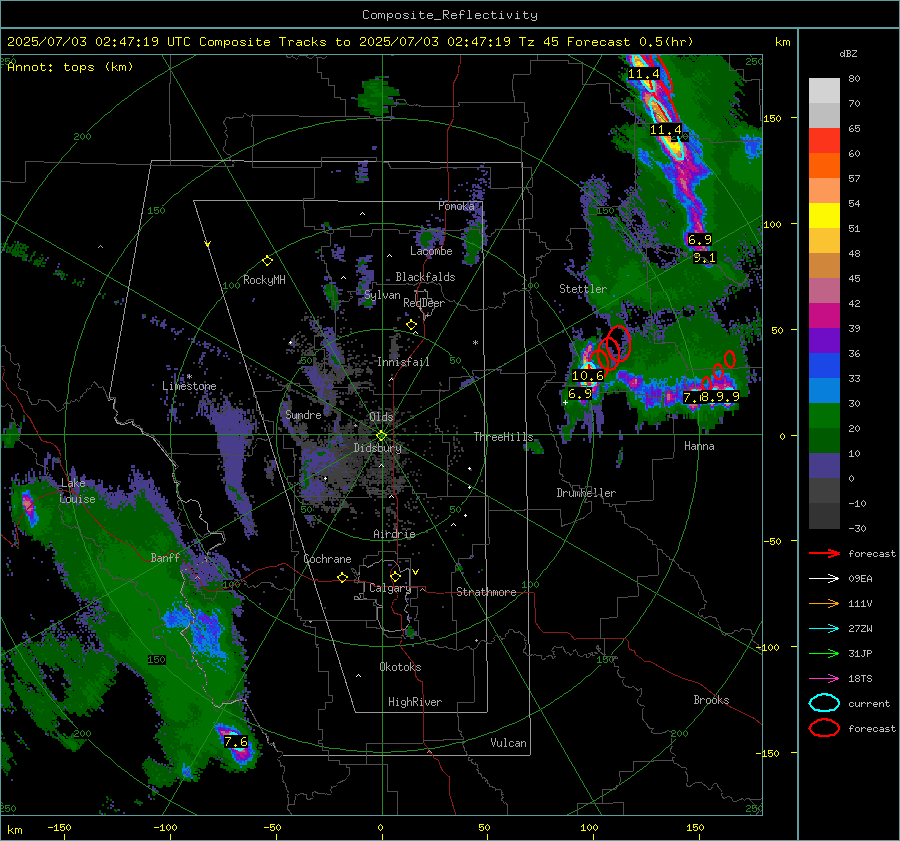900x841 pixels.
Task: Click the ThreeHills label
Action: coord(503,437)
